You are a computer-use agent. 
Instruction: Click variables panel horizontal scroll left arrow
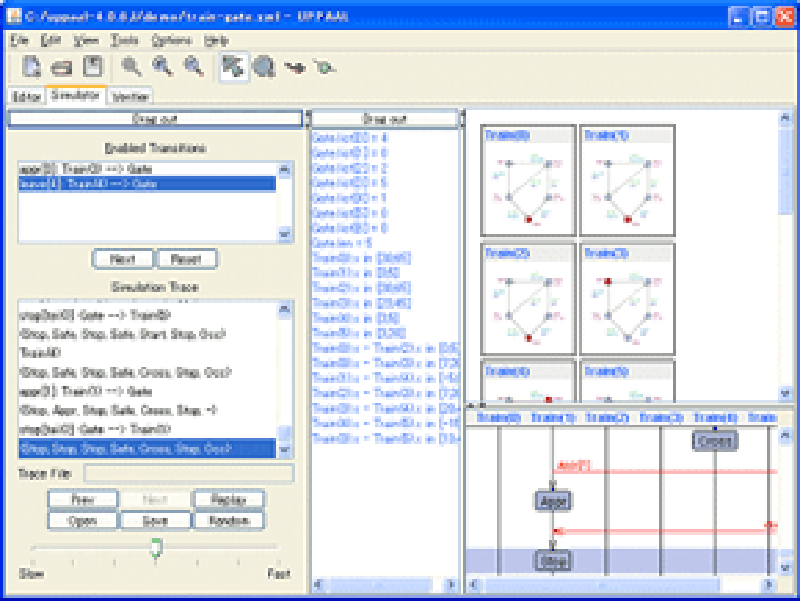pyautogui.click(x=319, y=584)
